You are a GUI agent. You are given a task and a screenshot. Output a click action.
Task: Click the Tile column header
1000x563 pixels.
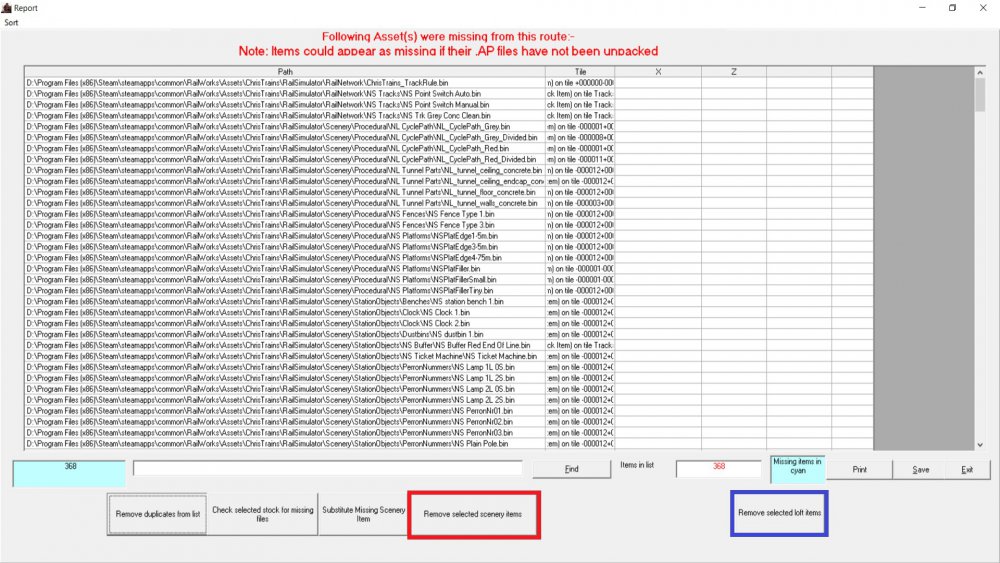click(580, 71)
